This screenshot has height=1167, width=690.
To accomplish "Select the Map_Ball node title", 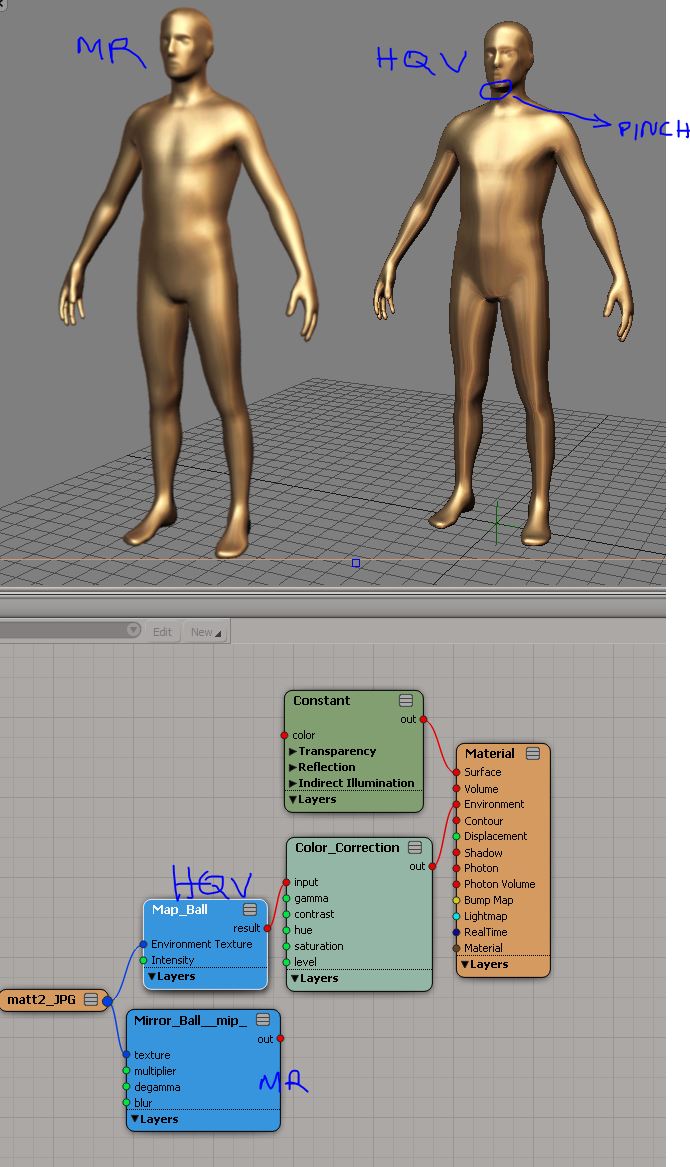I will (180, 910).
